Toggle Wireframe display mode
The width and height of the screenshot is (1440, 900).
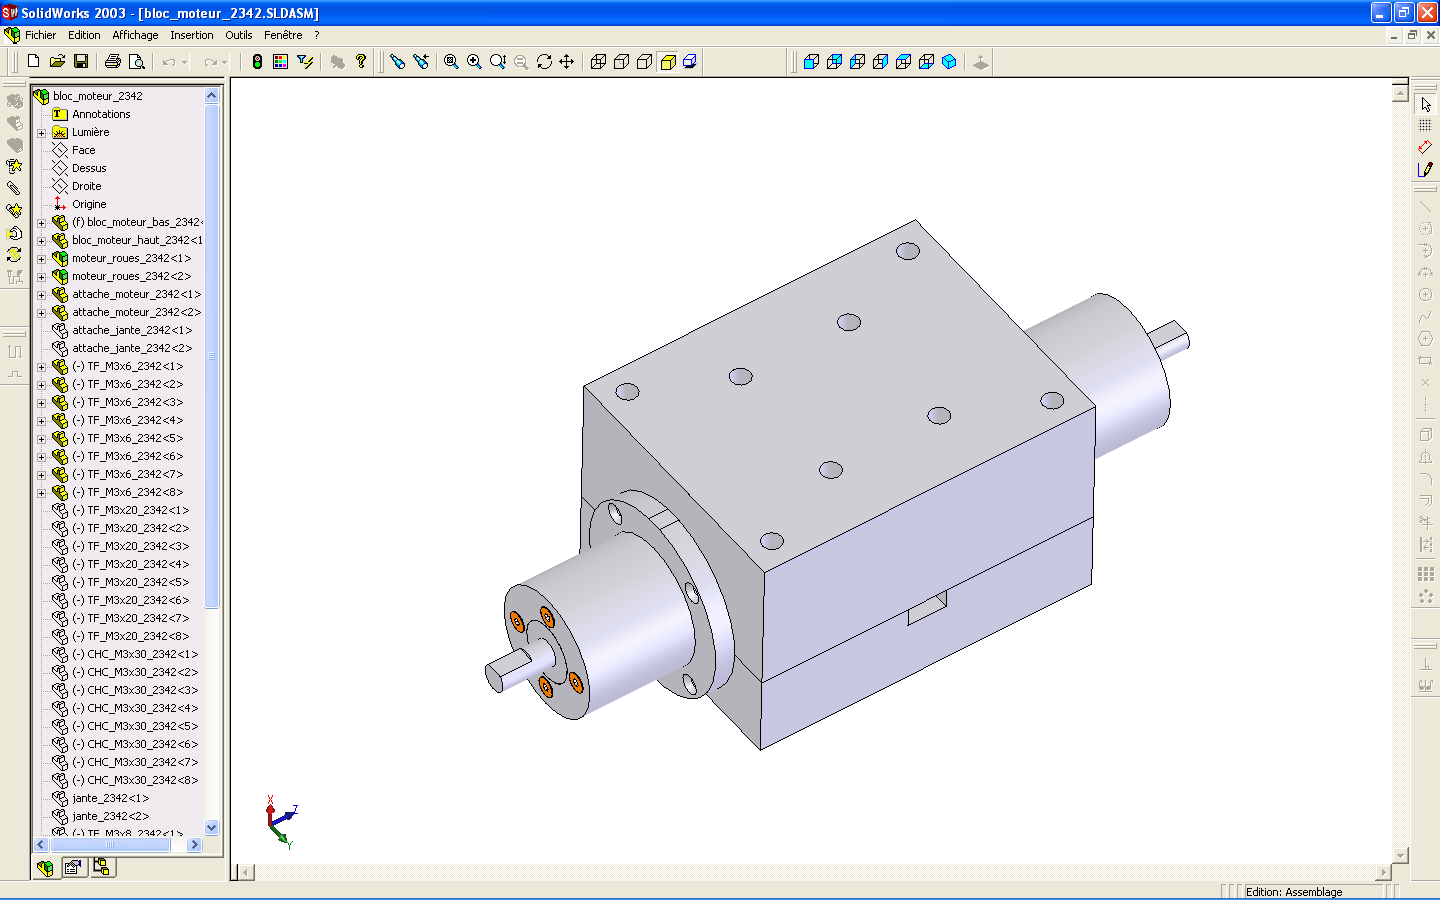[x=598, y=62]
